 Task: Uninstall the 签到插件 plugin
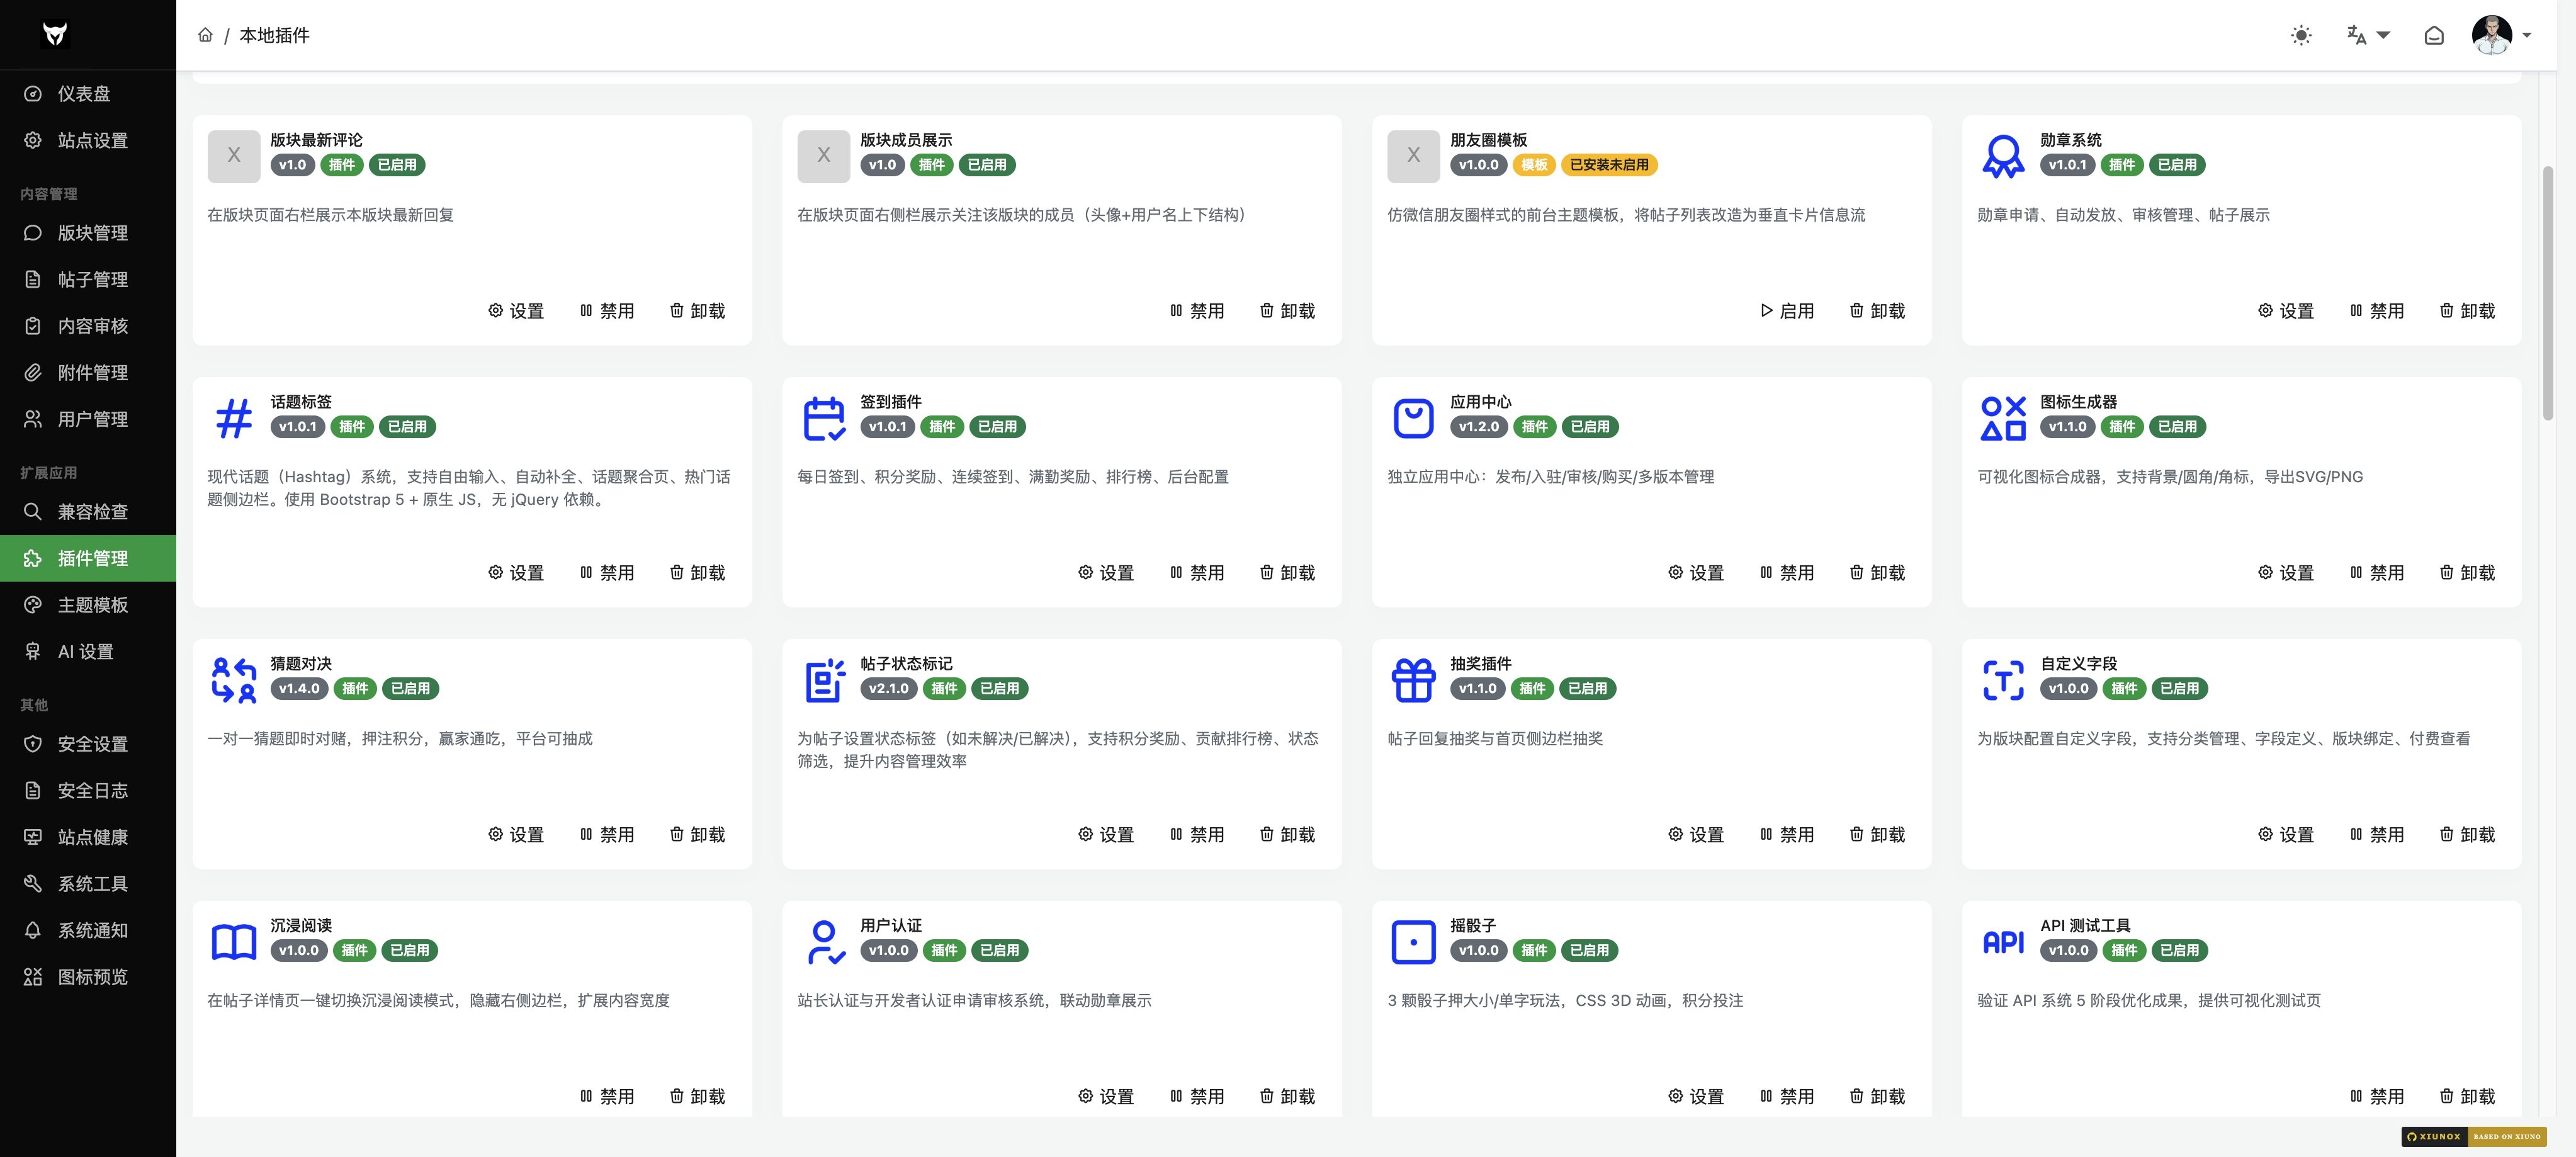[1287, 573]
